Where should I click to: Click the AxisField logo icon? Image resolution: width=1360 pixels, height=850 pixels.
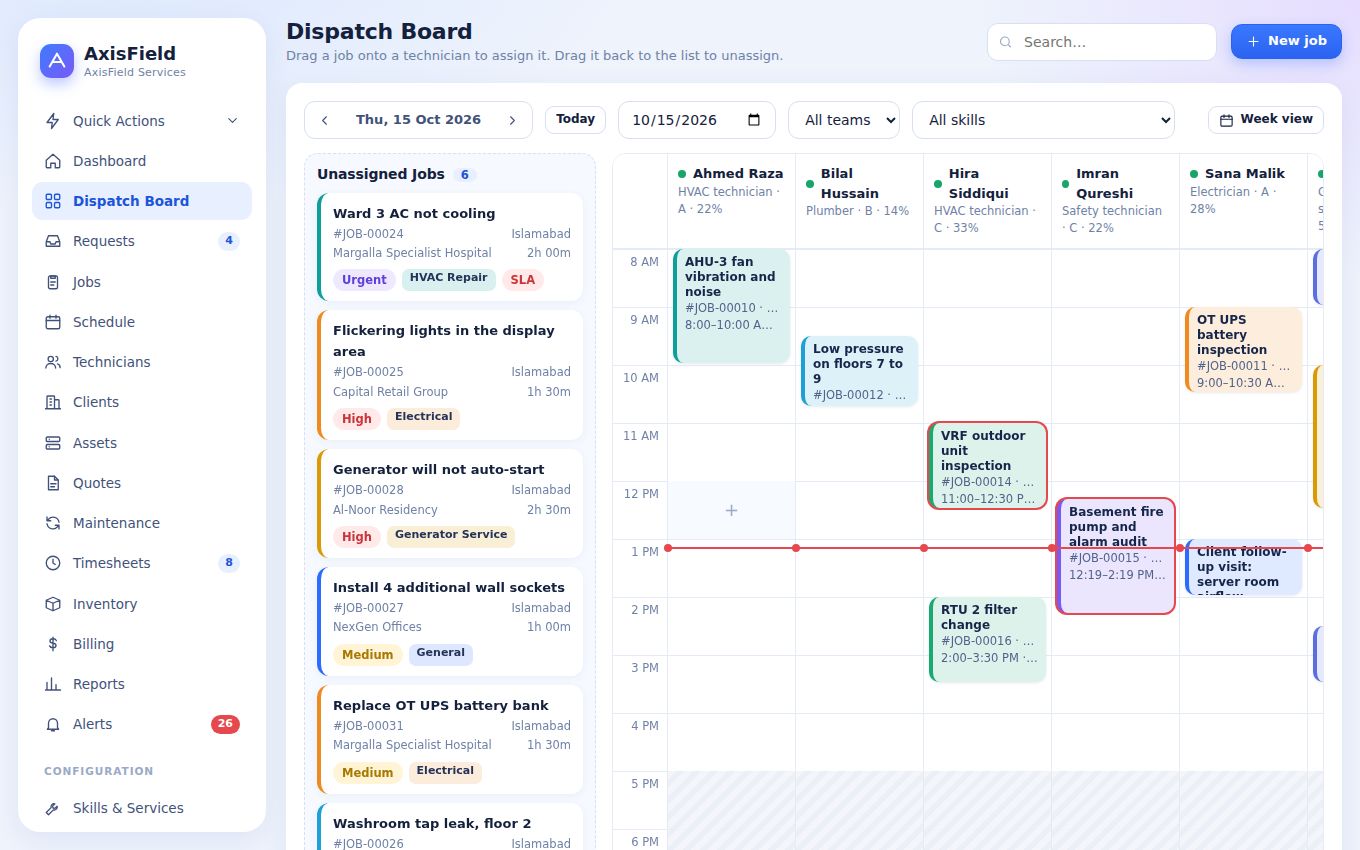(x=57, y=61)
